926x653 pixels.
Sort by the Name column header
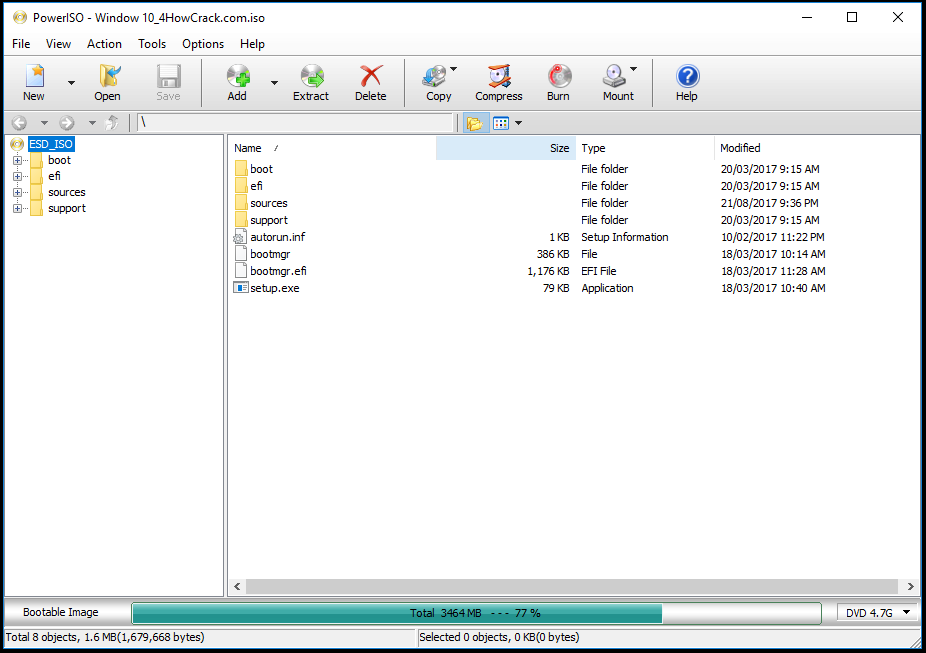[x=332, y=148]
